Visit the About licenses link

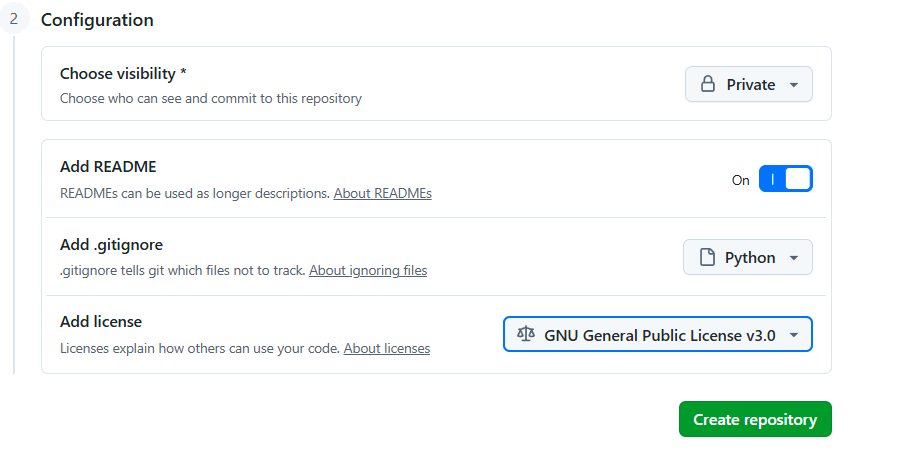386,348
